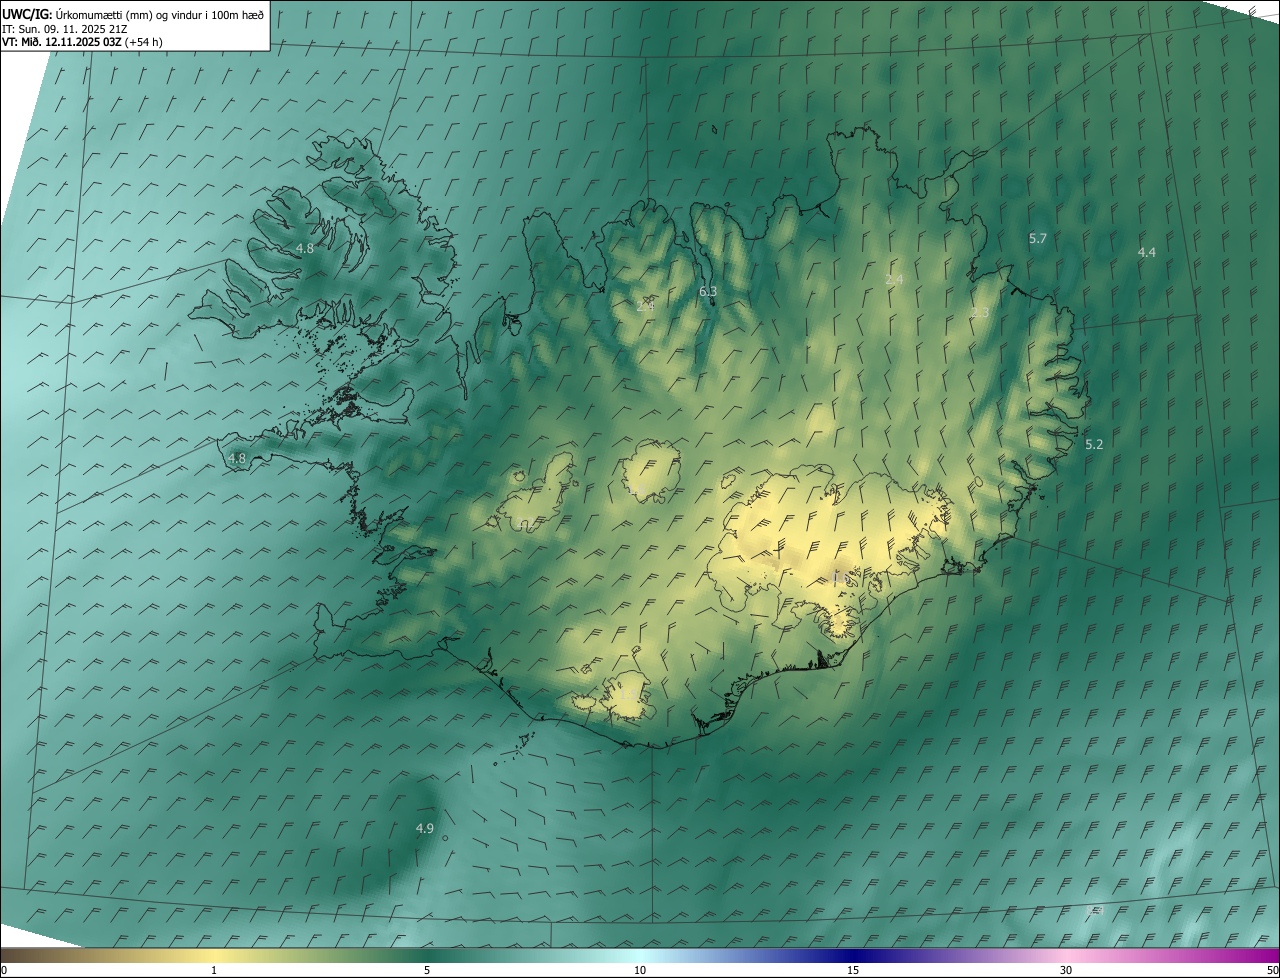Click the colorbar tick label 30

click(1066, 970)
